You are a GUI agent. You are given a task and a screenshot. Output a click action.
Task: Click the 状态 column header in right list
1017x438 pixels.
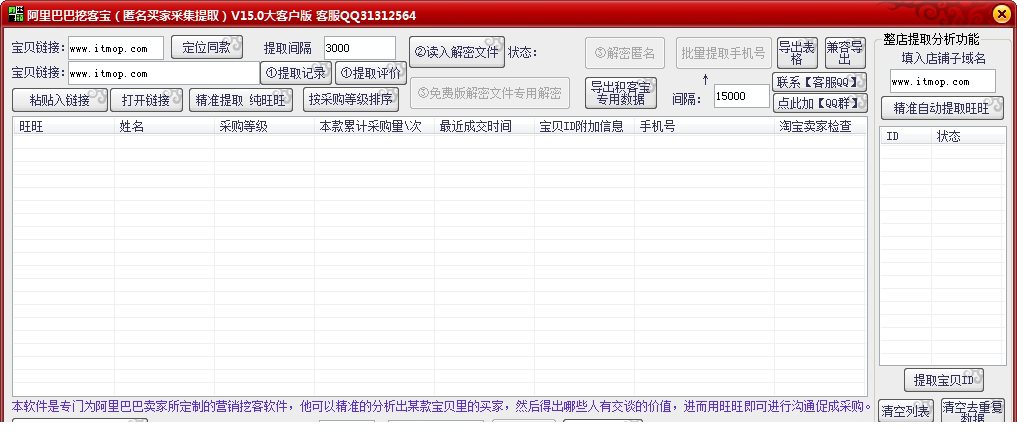(x=968, y=136)
